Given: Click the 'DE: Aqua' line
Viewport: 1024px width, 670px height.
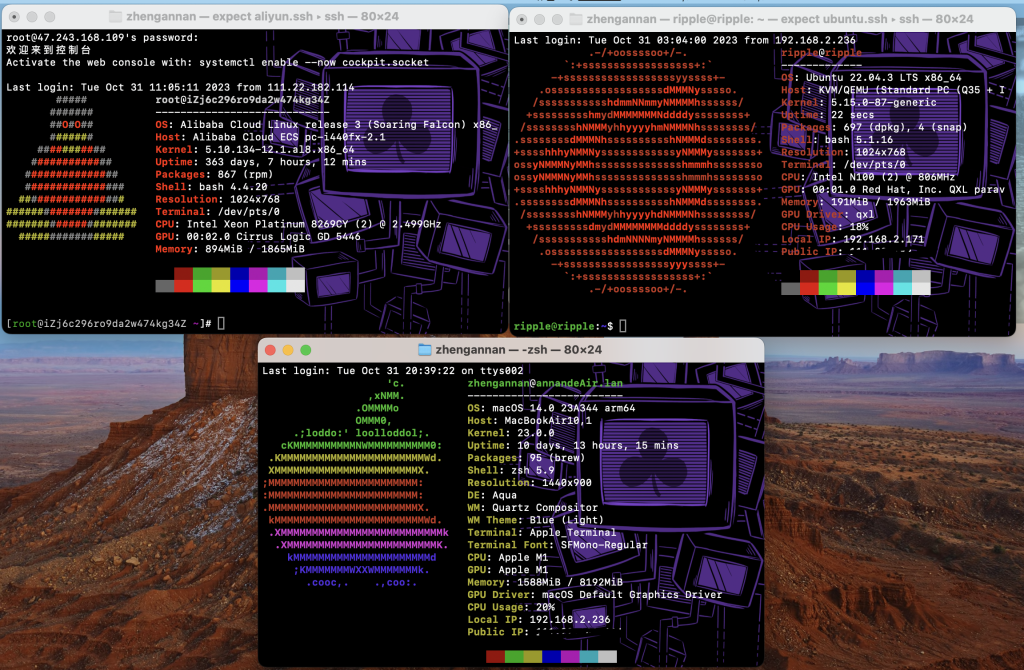Looking at the screenshot, I should [x=492, y=495].
